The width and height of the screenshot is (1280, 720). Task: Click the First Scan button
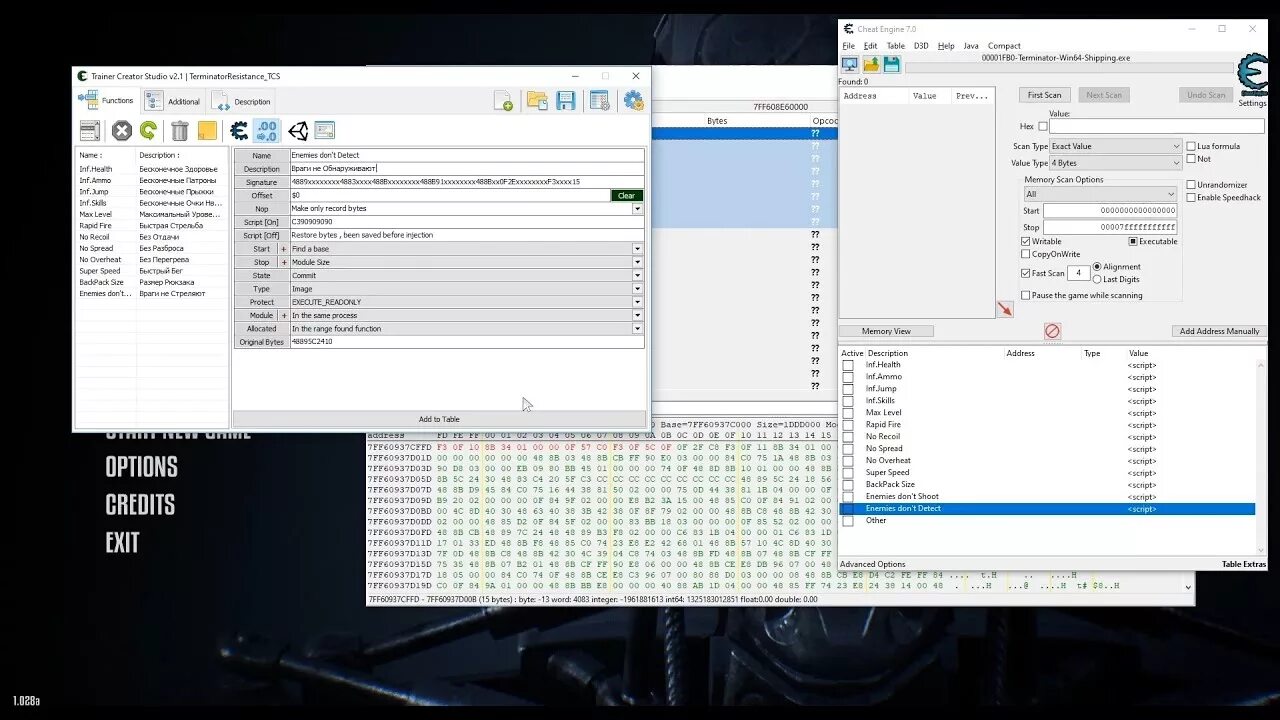(1045, 95)
